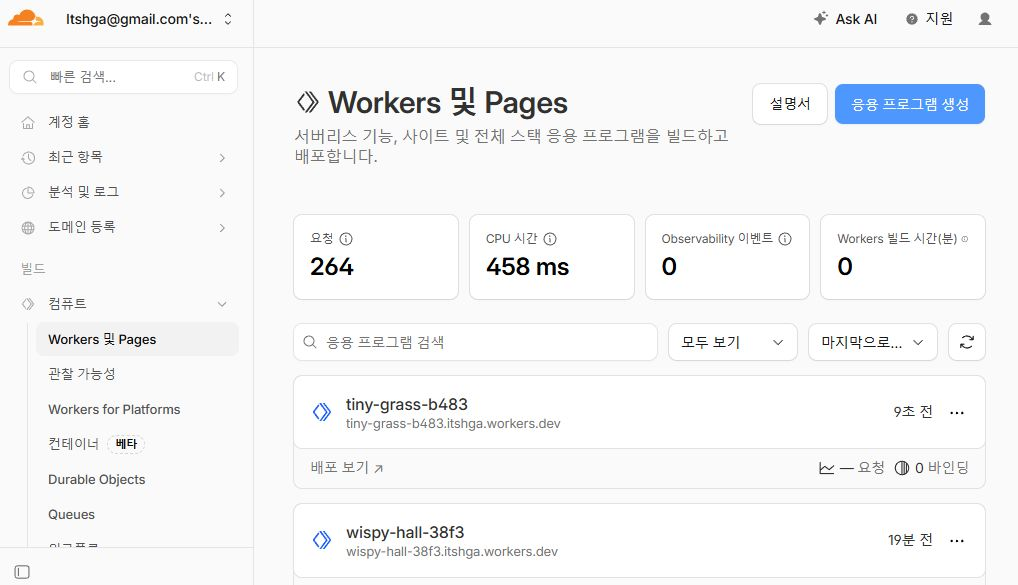Click the Cloudflare logo
Screen dimensions: 1018x585
click(x=25, y=18)
